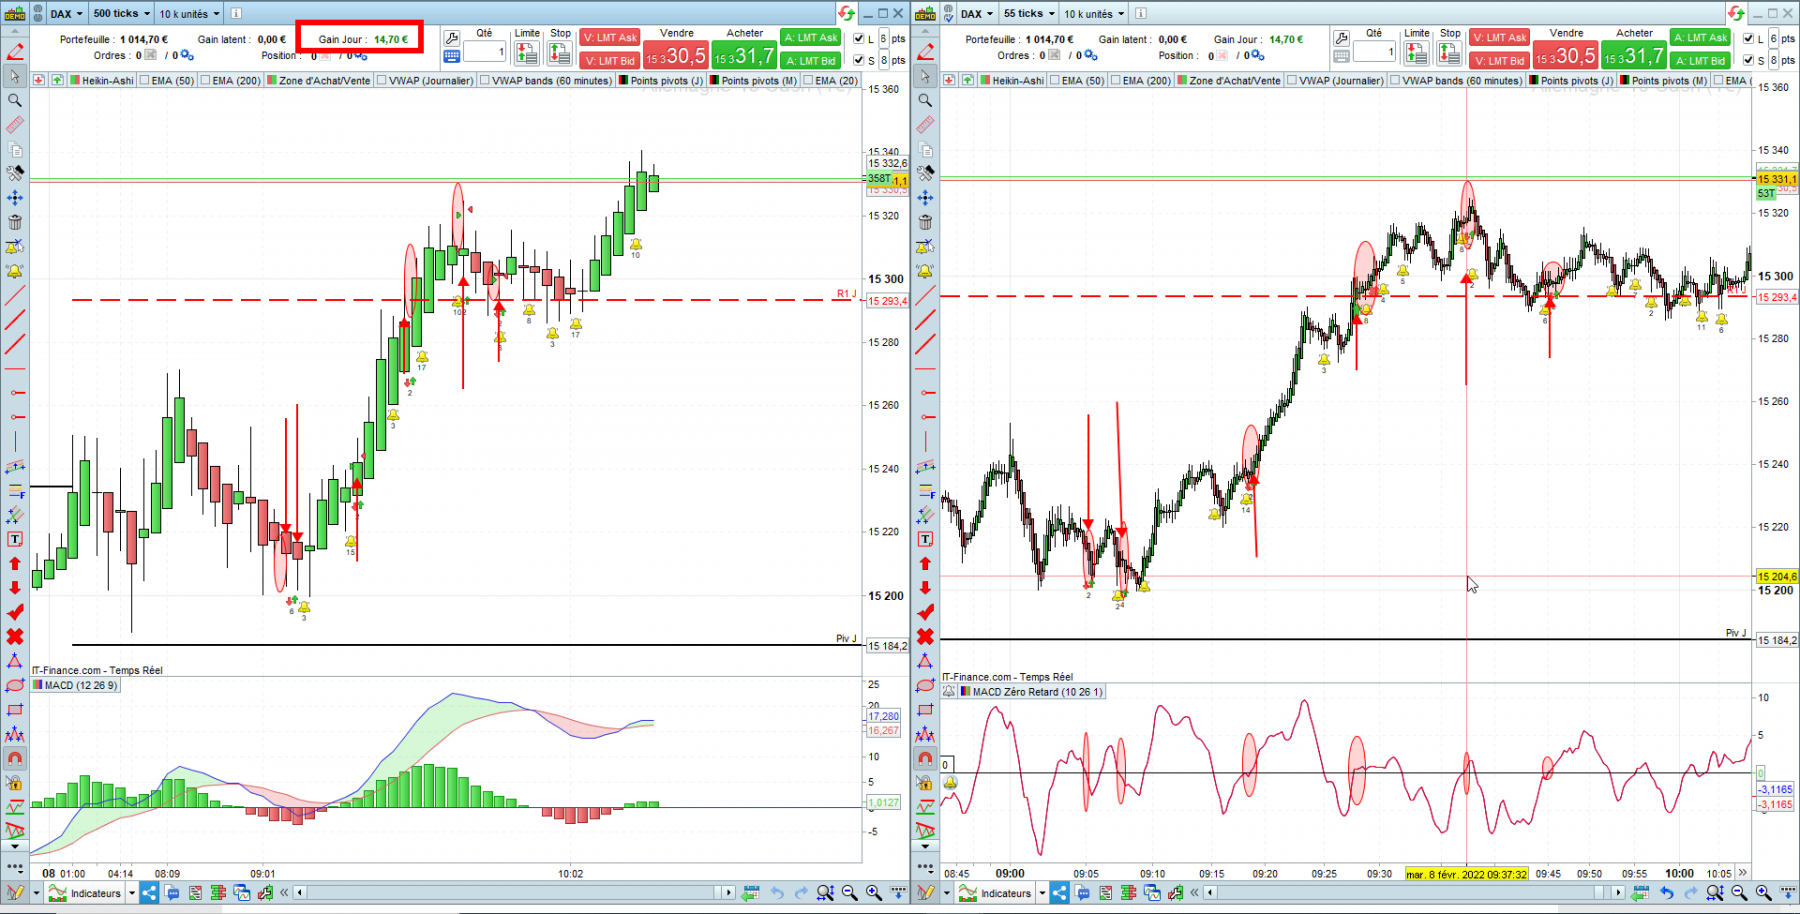
Task: Click the chat bubble icon in left window bottom toolbar
Action: tap(172, 893)
